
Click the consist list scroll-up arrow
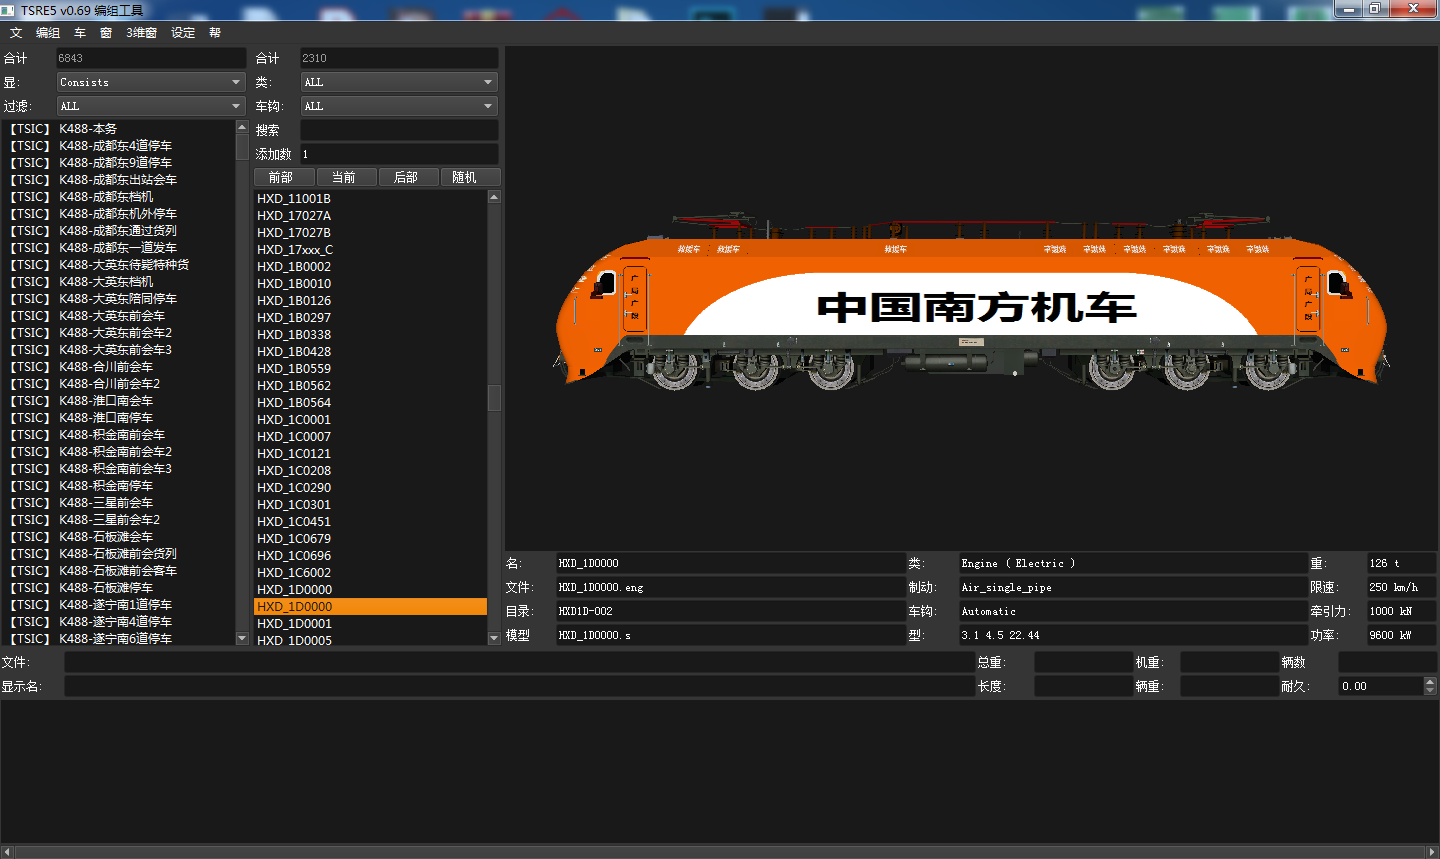click(242, 127)
